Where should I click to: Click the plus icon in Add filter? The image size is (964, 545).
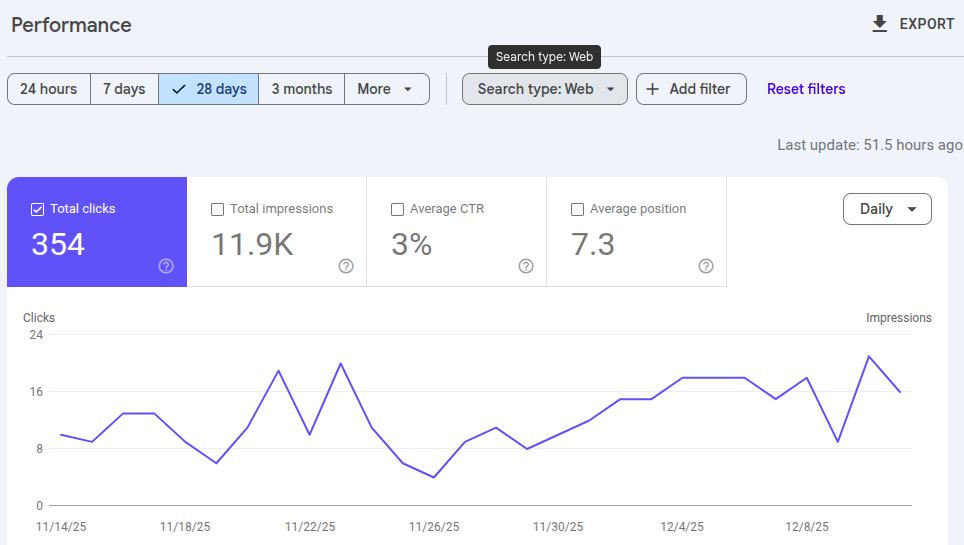coord(653,89)
